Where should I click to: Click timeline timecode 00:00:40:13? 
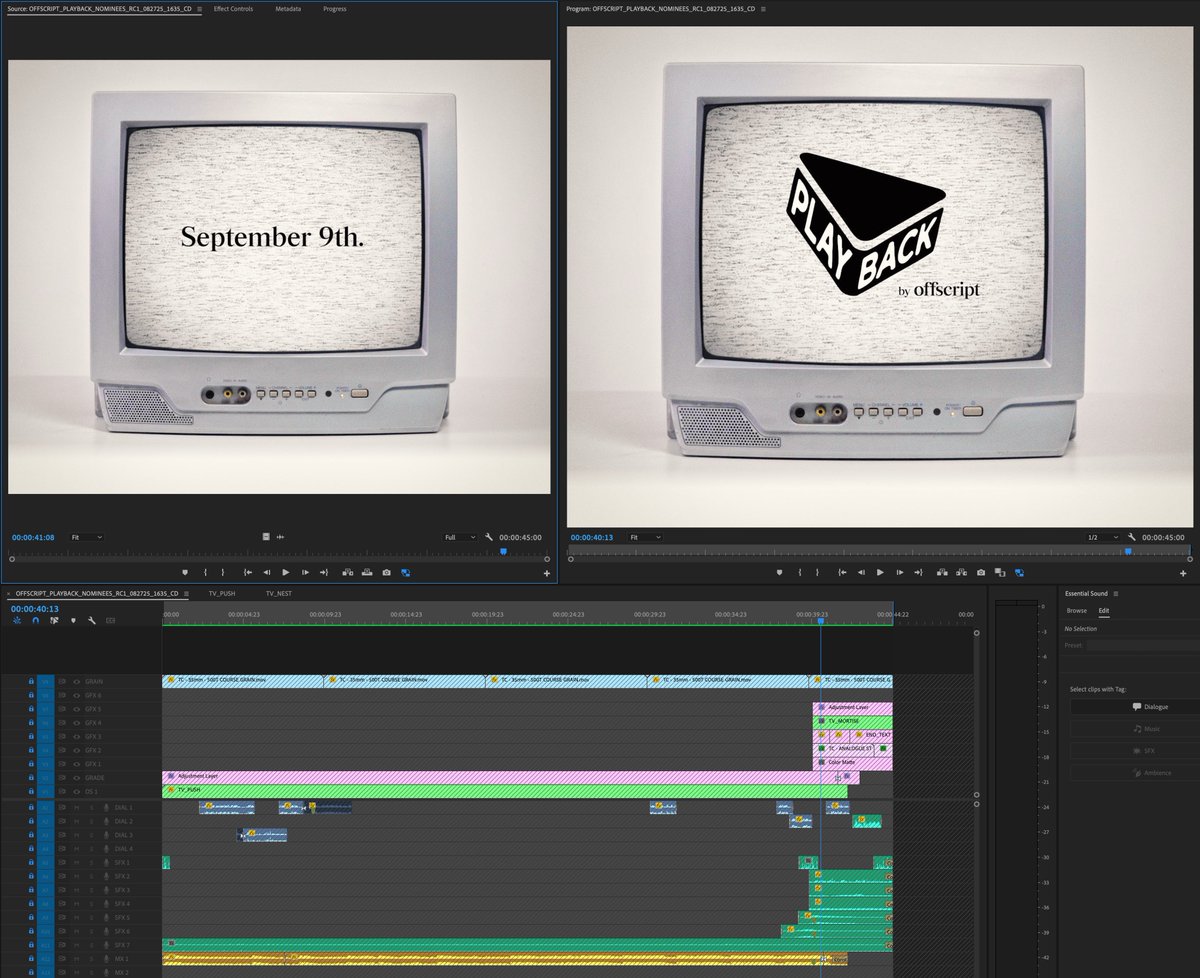pos(35,608)
